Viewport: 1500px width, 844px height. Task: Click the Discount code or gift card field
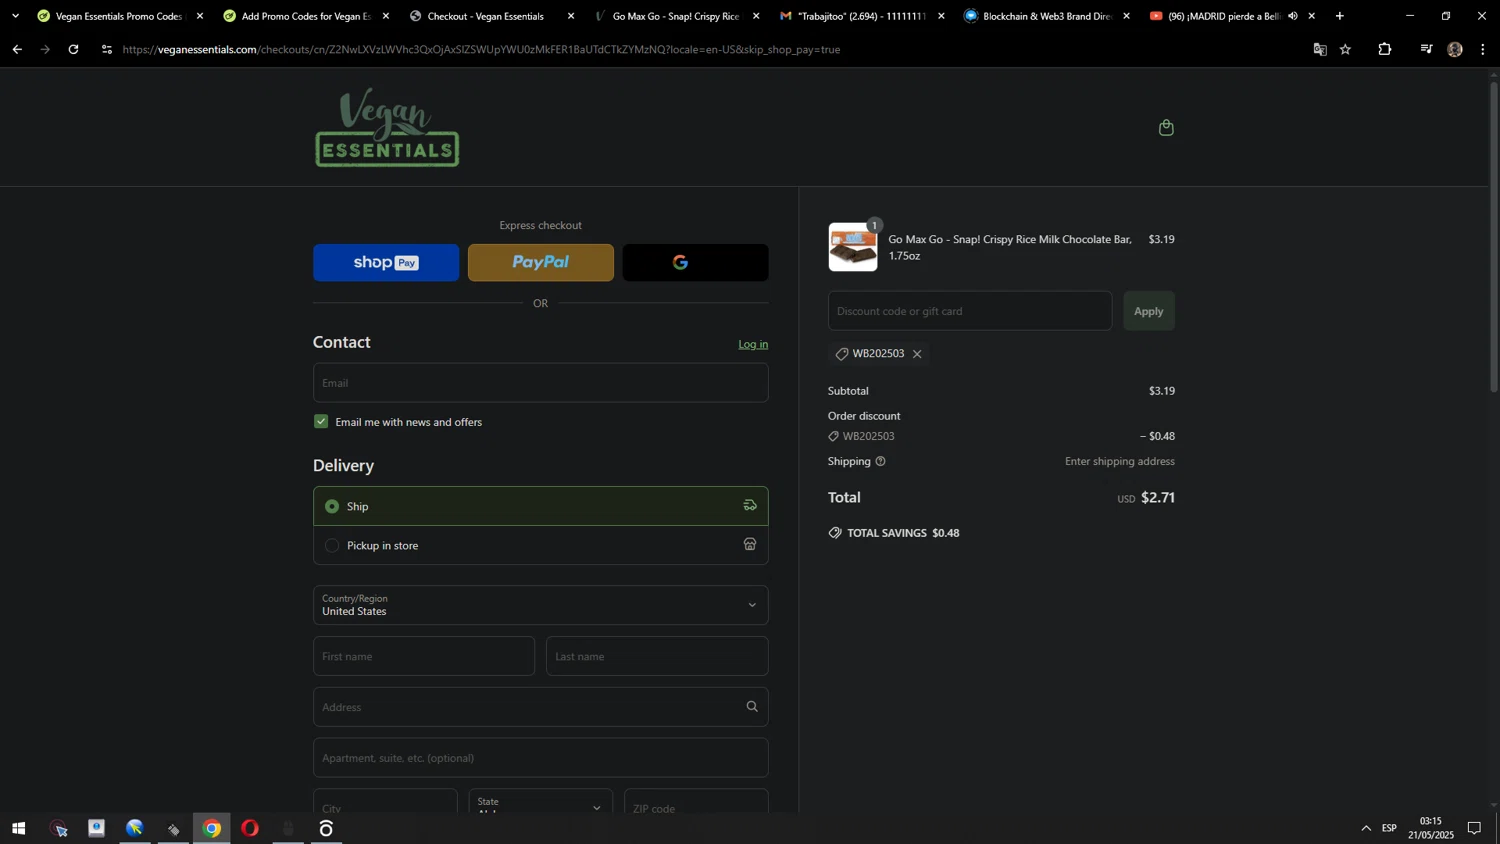(x=970, y=311)
